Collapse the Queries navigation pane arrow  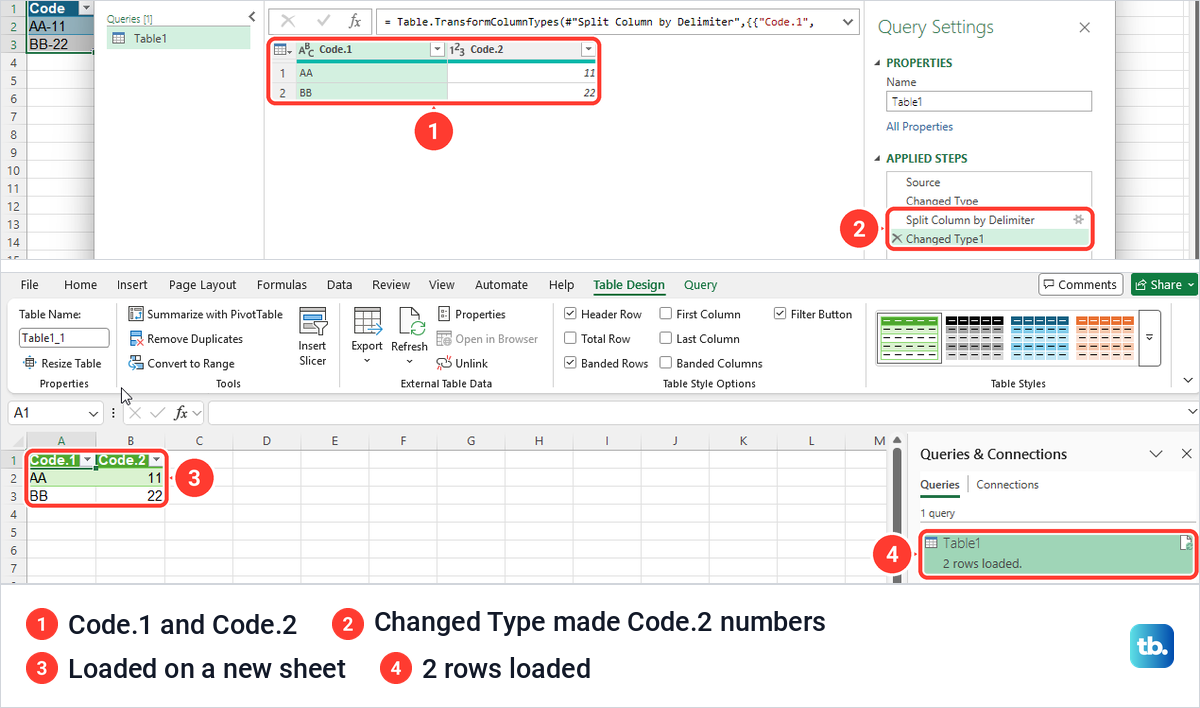(x=250, y=19)
